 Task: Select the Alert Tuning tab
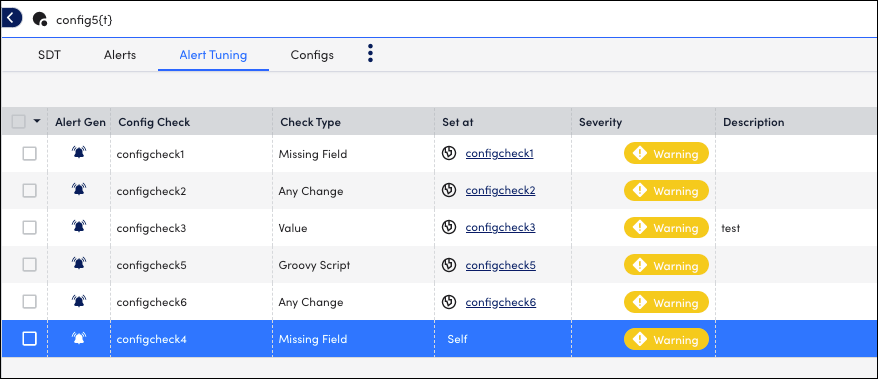[213, 55]
